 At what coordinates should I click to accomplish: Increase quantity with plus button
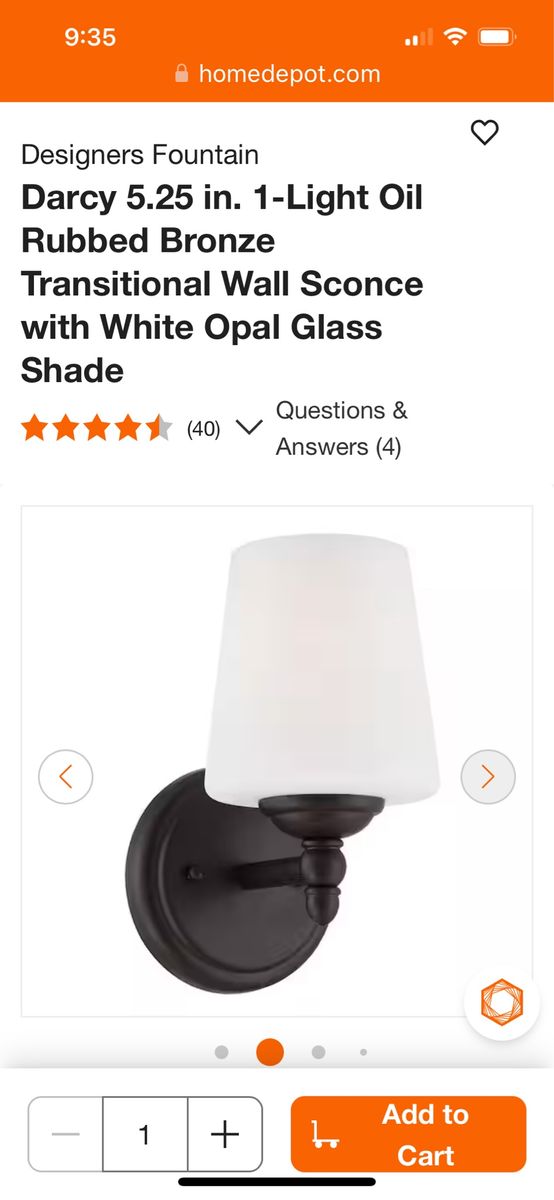[225, 1134]
